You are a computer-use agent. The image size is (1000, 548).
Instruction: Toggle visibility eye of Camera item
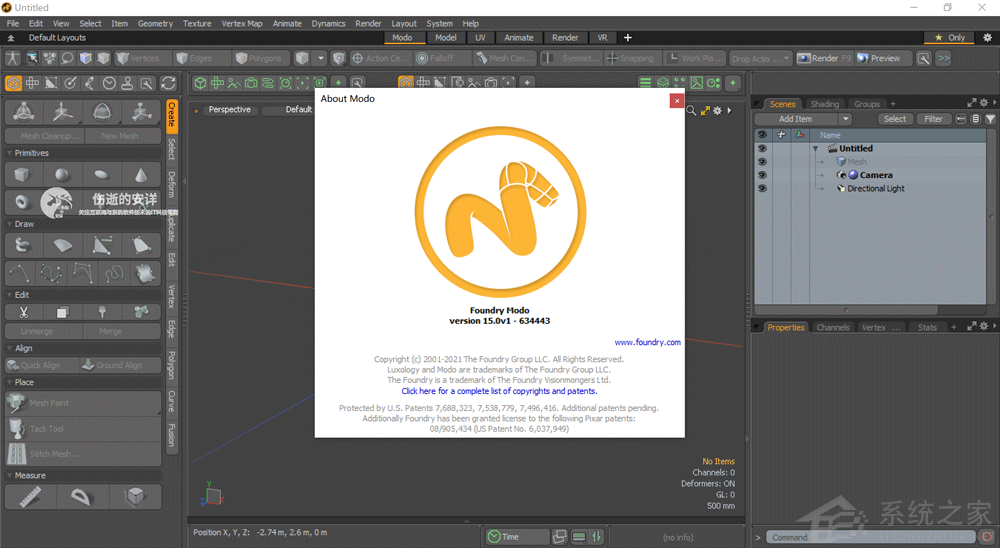[762, 175]
